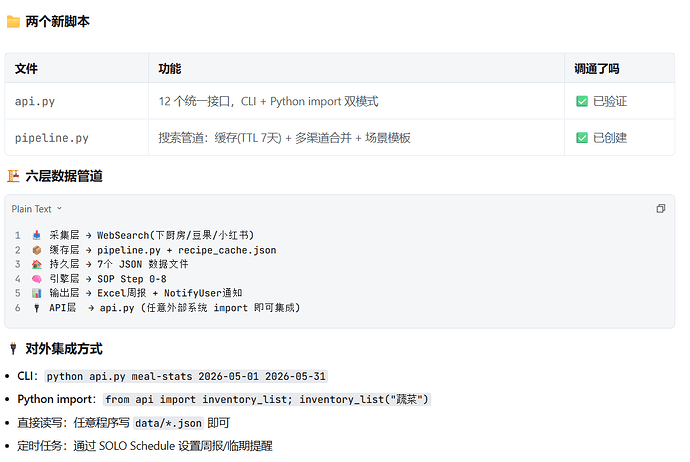This screenshot has height=462, width=690.
Task: Click the brain emoji on the 引擎层 line
Action: click(37, 279)
